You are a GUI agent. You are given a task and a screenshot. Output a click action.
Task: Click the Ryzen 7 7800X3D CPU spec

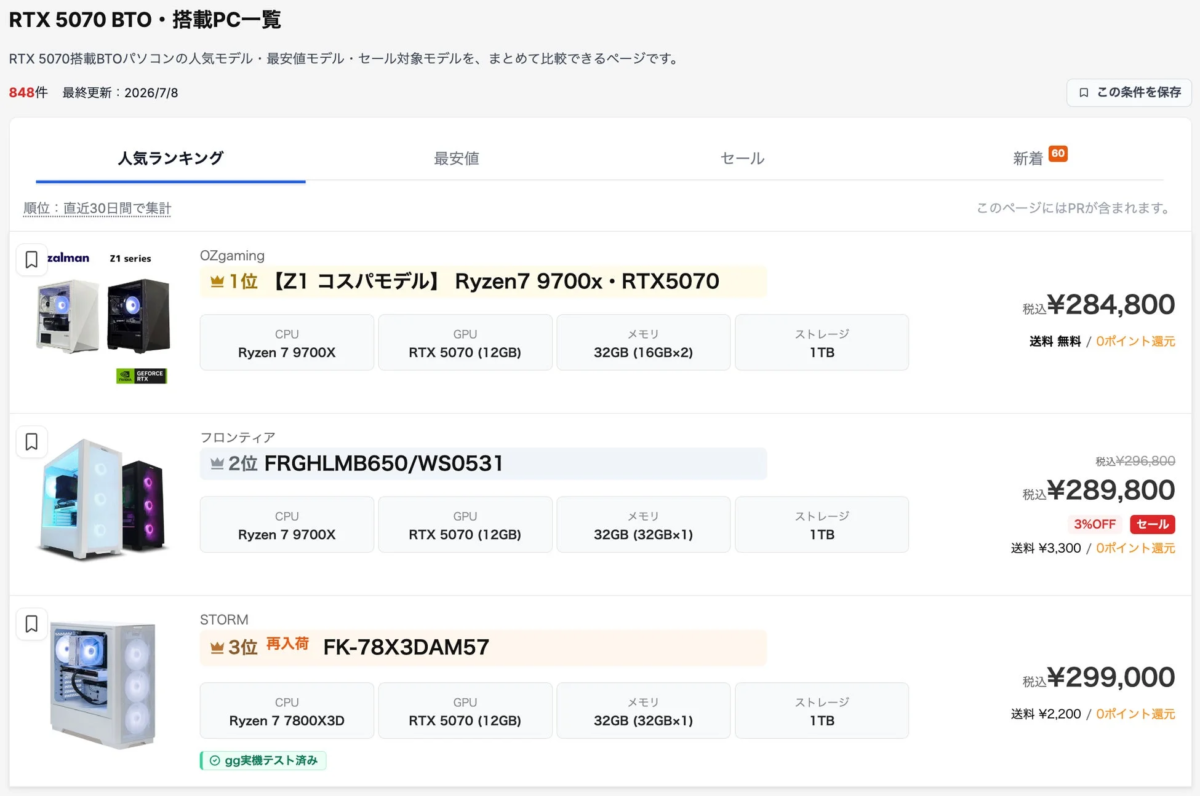click(x=287, y=711)
